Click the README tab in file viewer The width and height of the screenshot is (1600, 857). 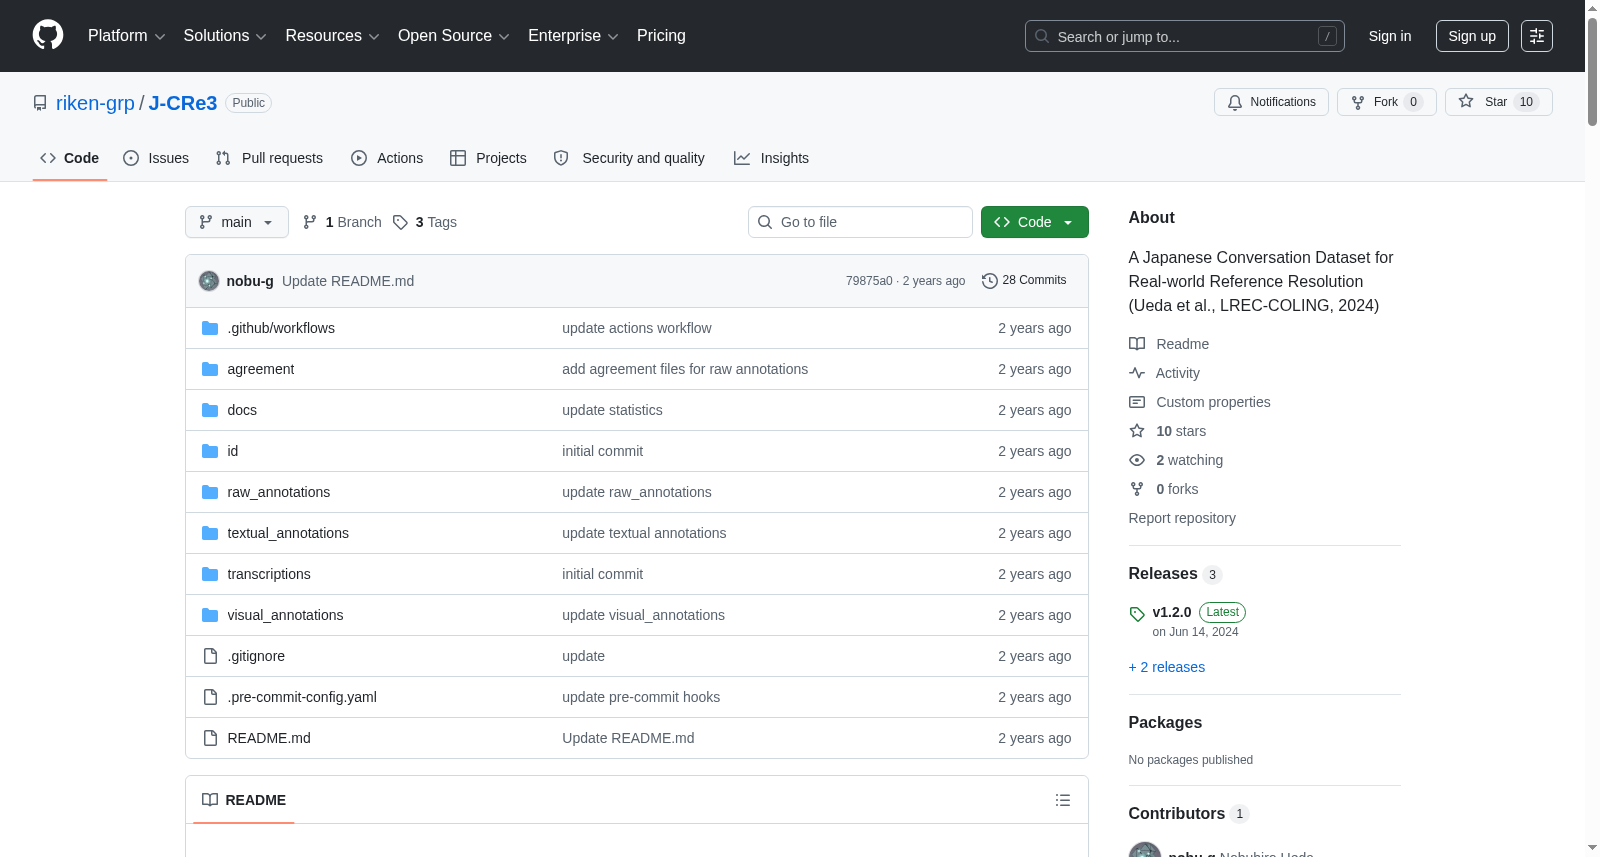(x=244, y=800)
